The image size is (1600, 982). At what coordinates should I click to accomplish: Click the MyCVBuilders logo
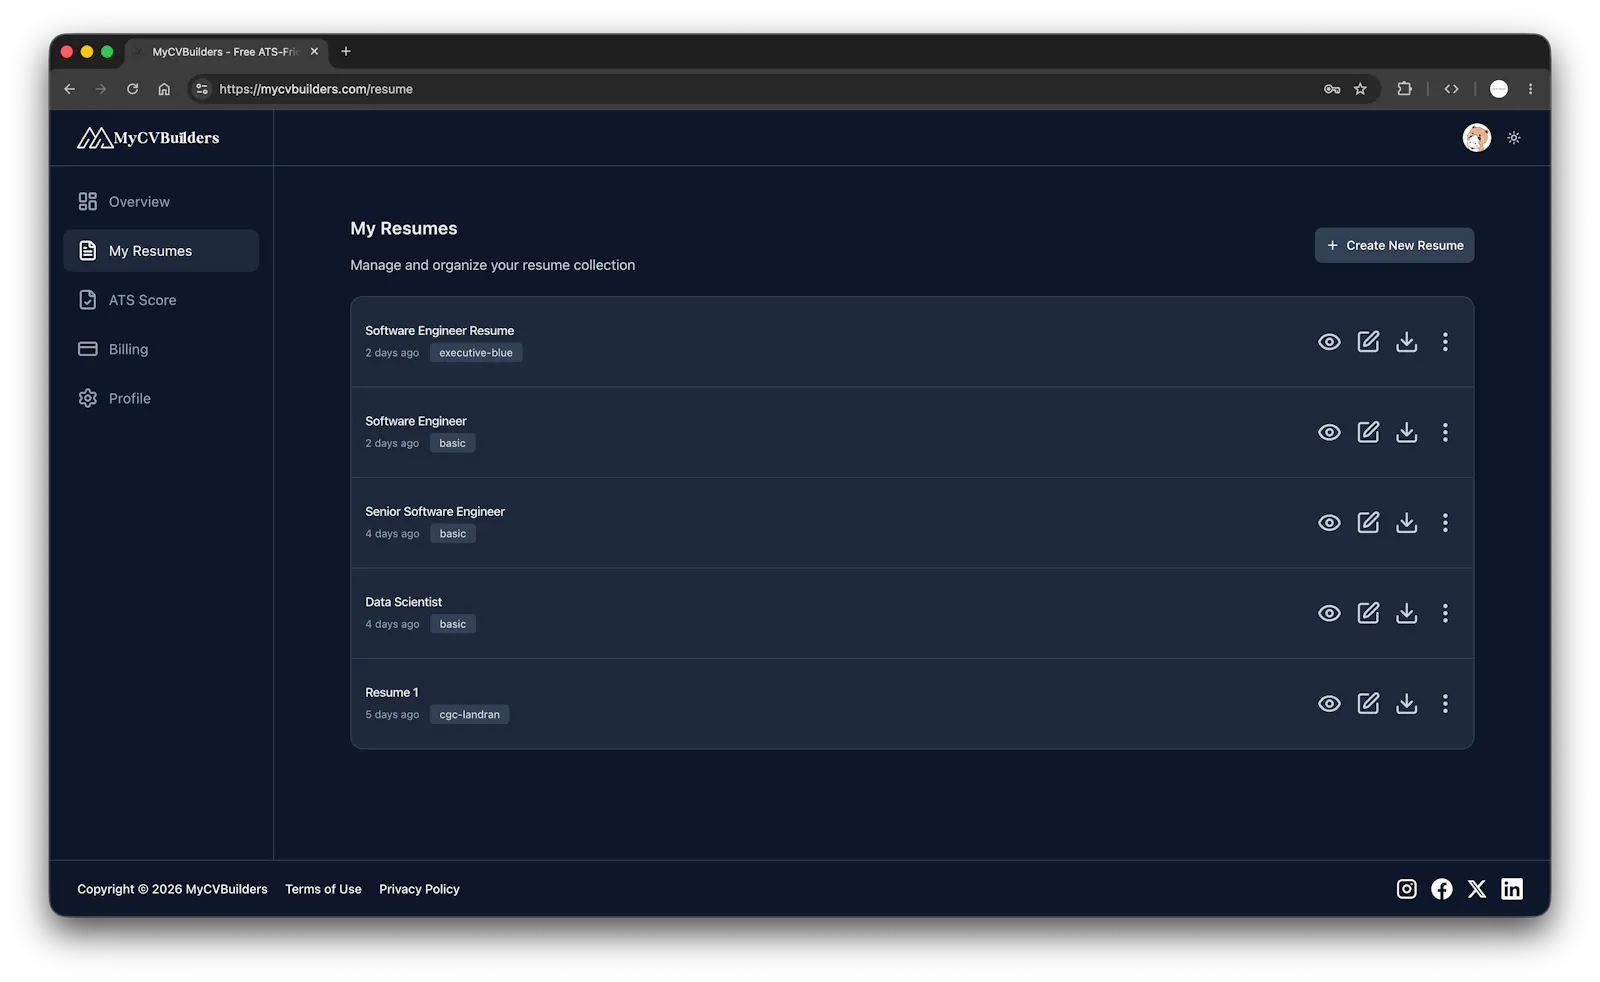coord(148,138)
